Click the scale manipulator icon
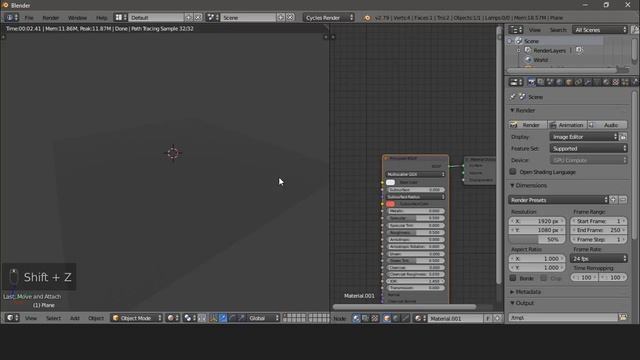Screen dimensions: 640x360 (241, 318)
